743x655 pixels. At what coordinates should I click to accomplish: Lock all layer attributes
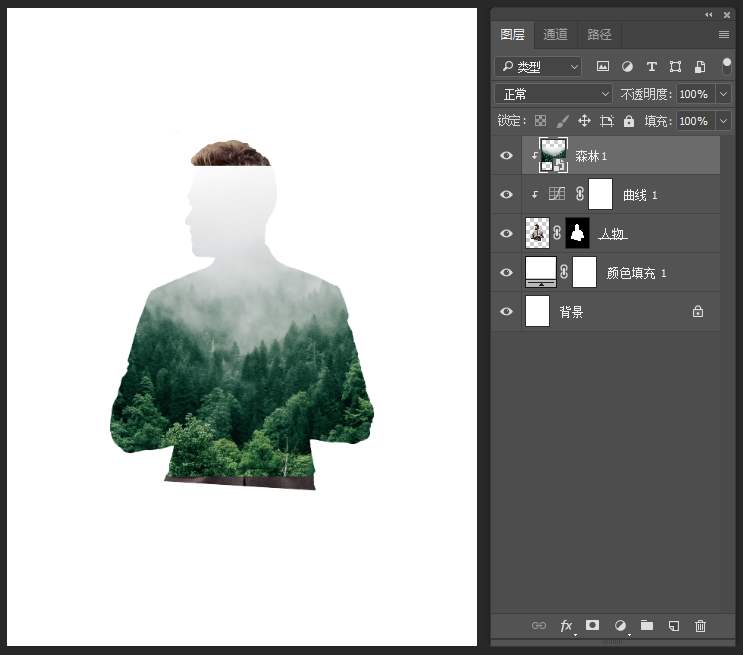click(x=629, y=121)
